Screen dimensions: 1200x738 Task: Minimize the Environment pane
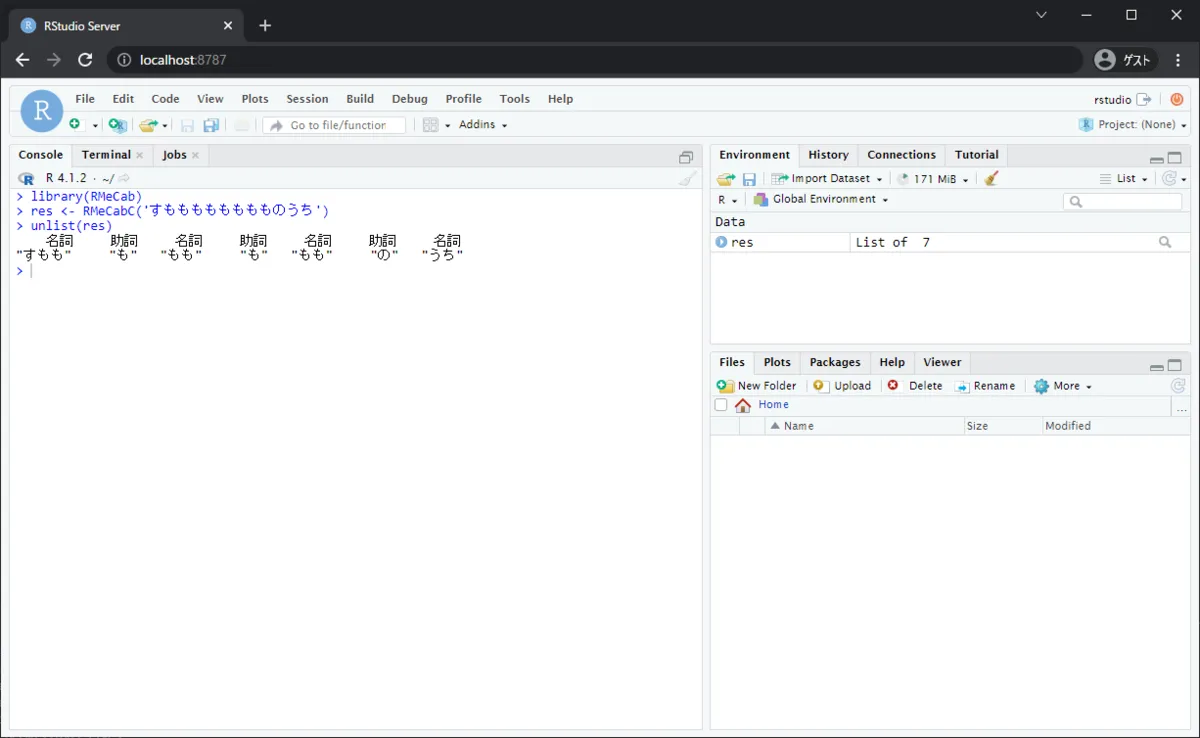point(1156,159)
